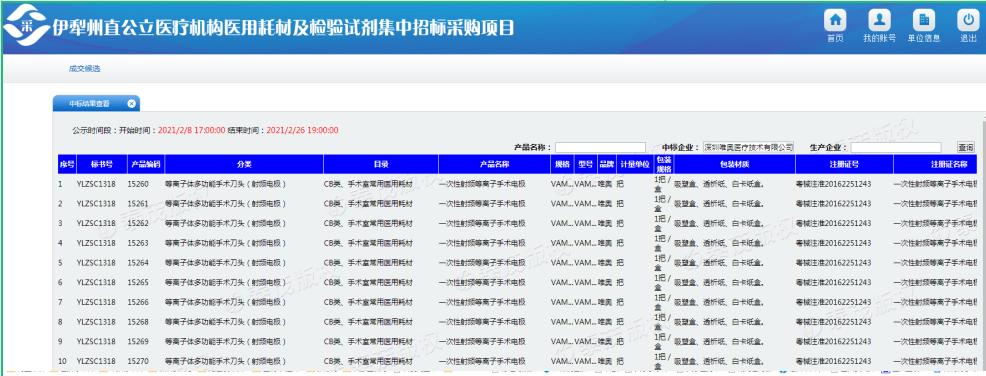Click 一次性射频等离子手术电极 product name in row 15263
The image size is (986, 376).
[x=482, y=243]
